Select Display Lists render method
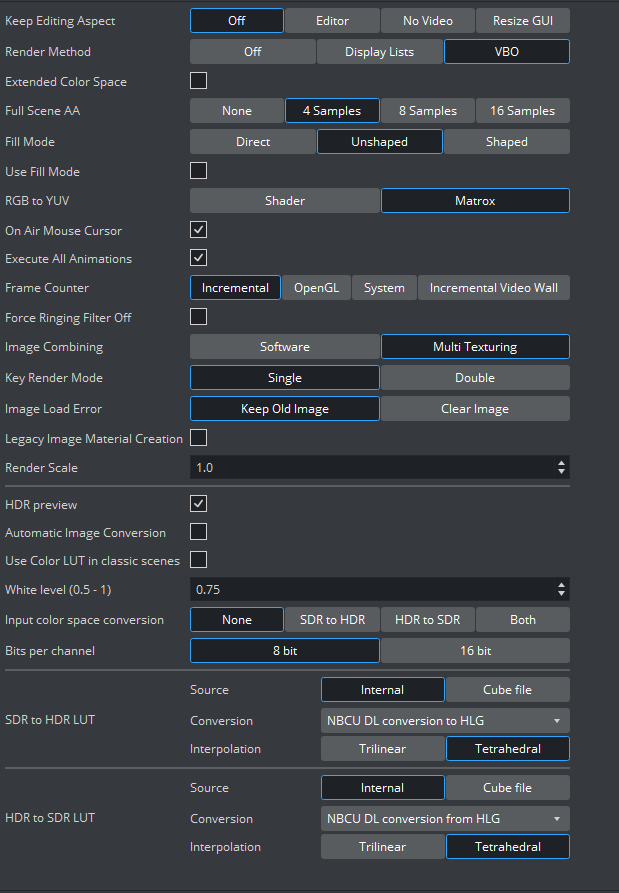Viewport: 619px width, 893px height. tap(379, 52)
